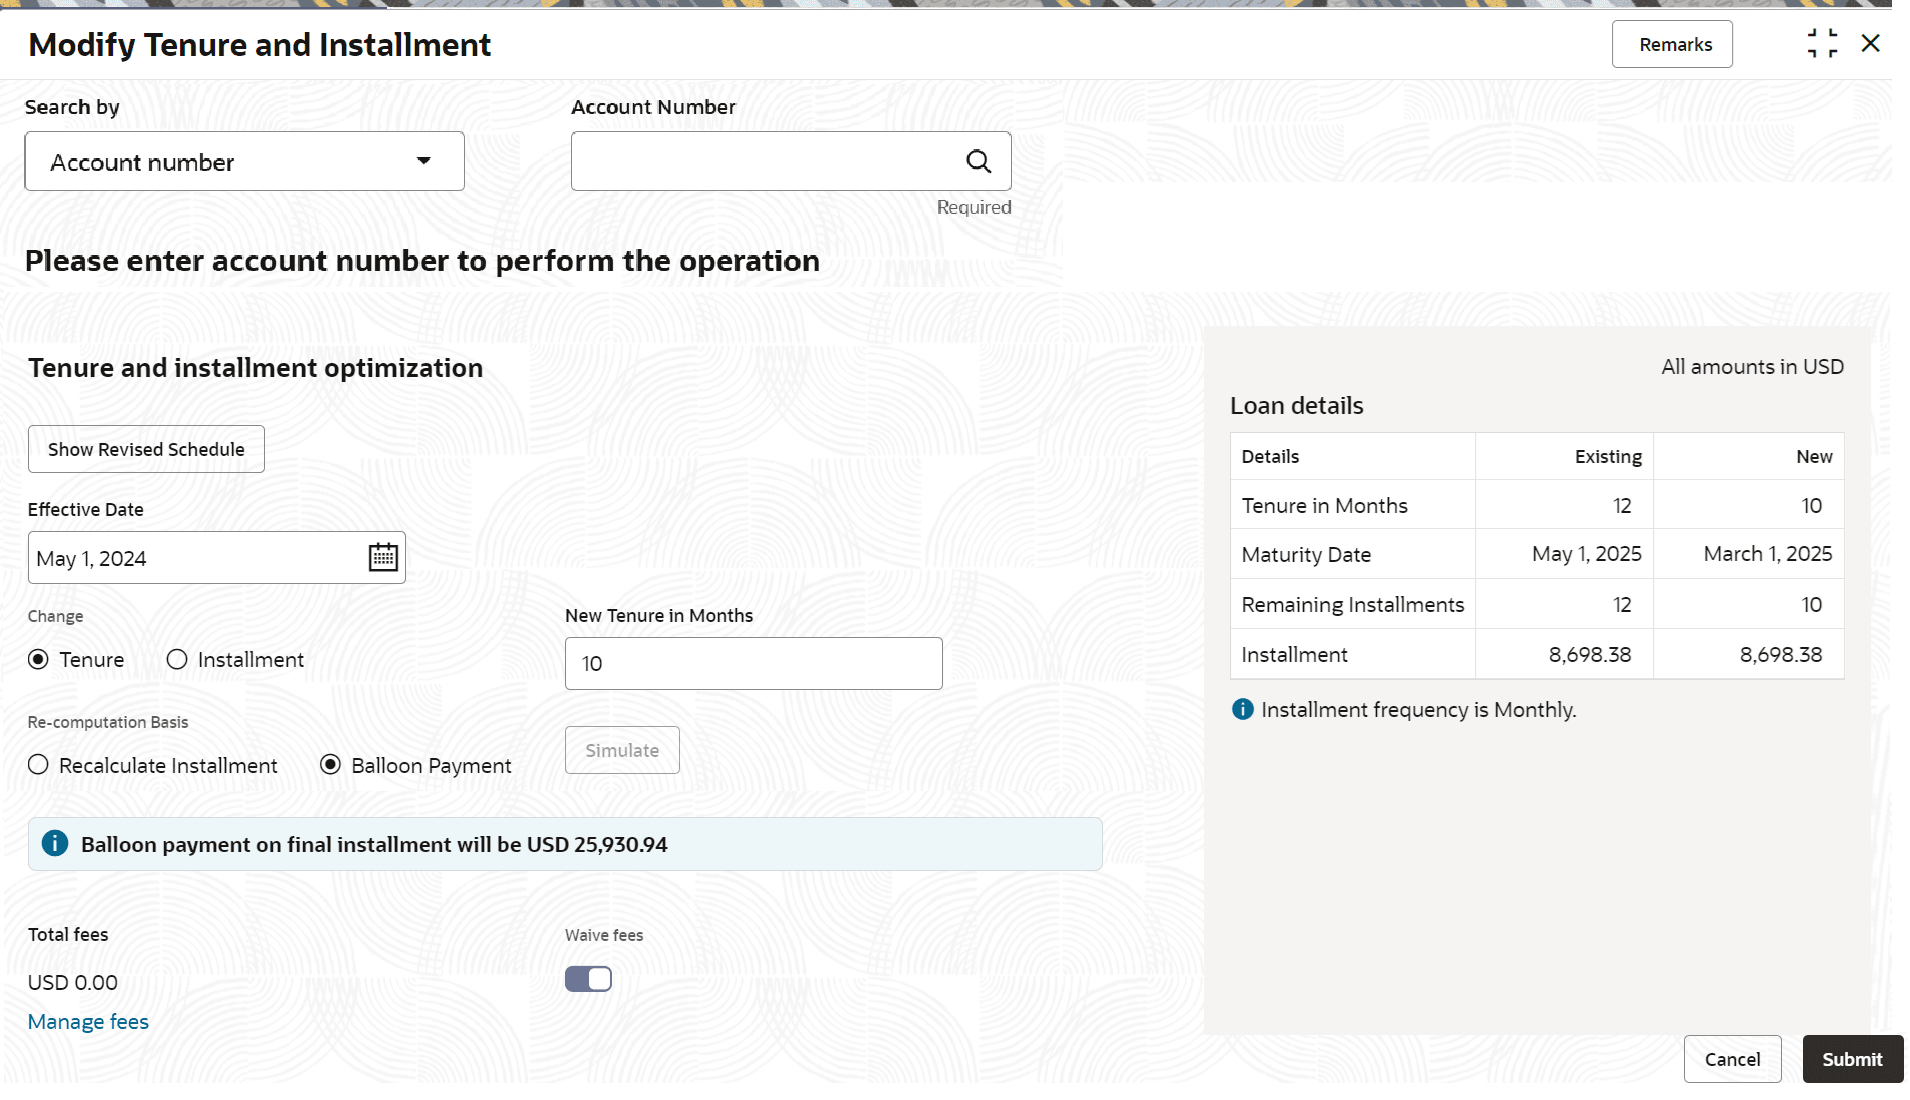This screenshot has width=1910, height=1100.
Task: Focus the Account Number input field
Action: 765,161
